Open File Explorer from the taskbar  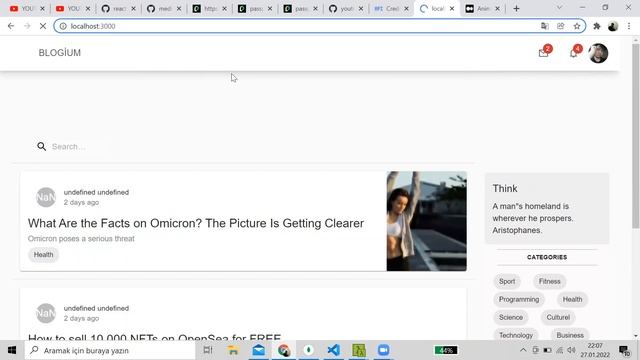pyautogui.click(x=233, y=350)
